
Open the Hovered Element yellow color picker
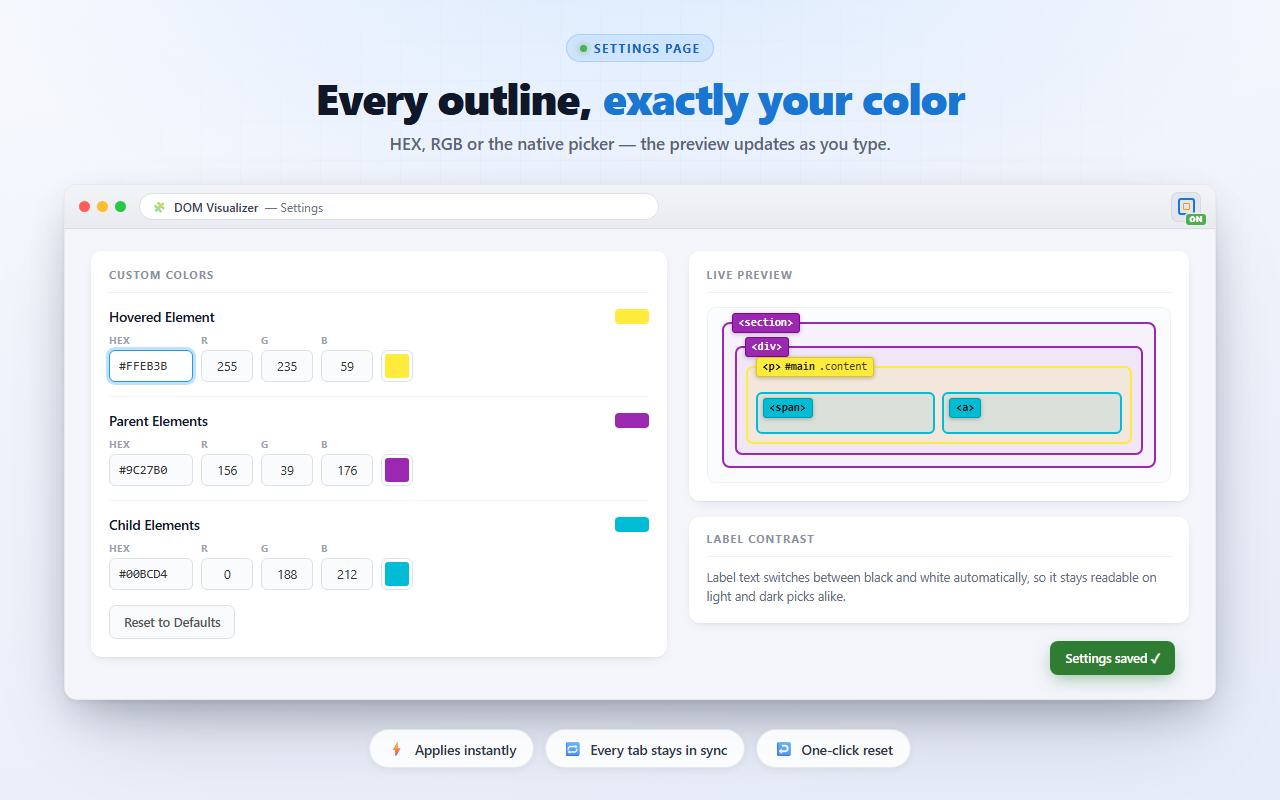pos(397,366)
